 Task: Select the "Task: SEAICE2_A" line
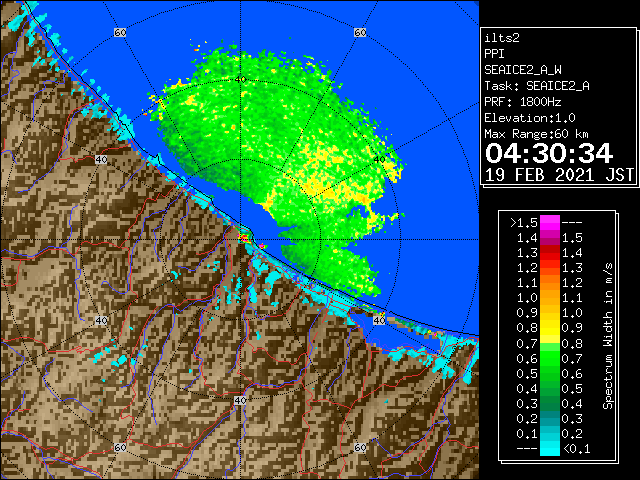pyautogui.click(x=537, y=86)
